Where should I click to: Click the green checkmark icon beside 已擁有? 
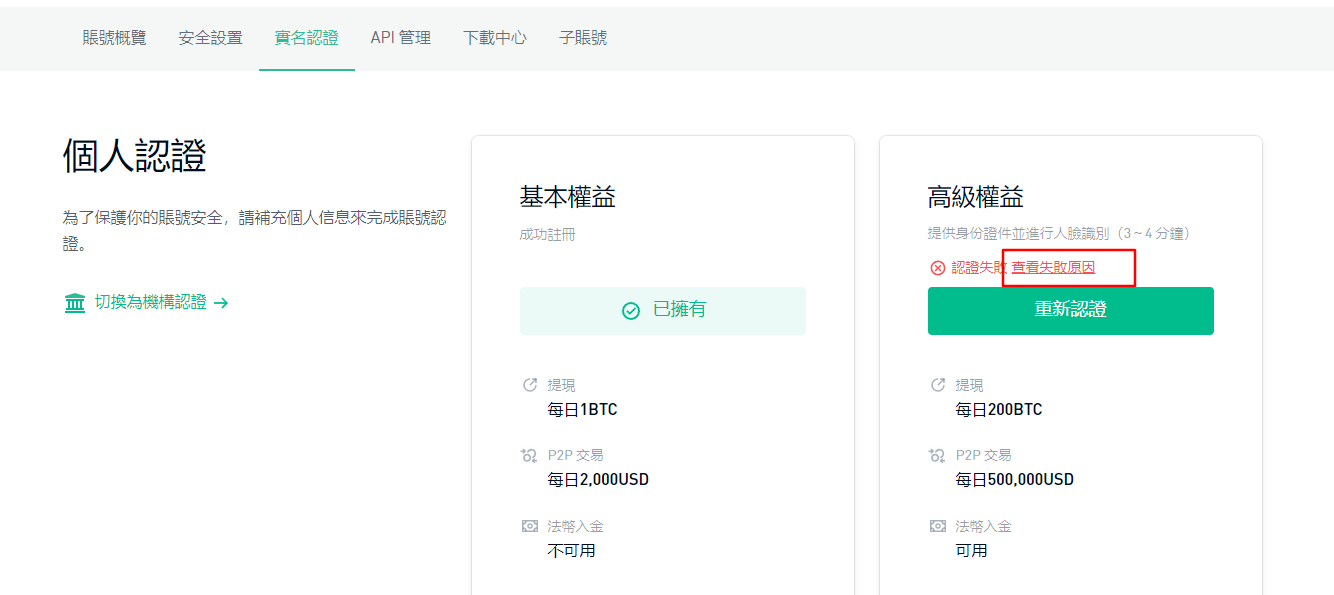click(x=631, y=311)
